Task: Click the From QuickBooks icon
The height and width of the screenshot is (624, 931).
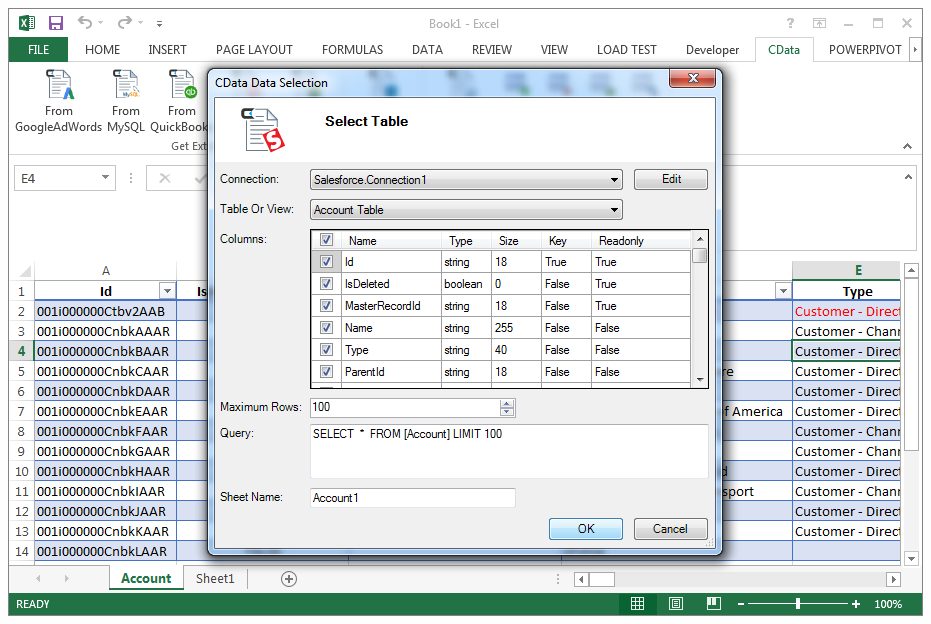Action: (x=182, y=84)
